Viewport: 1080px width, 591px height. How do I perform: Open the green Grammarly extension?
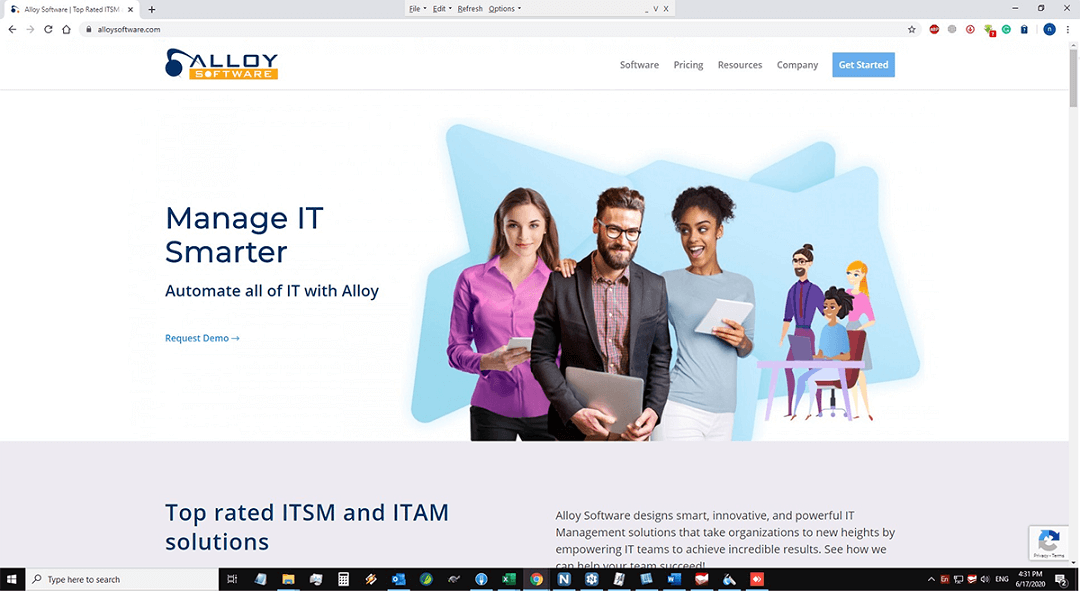(x=1006, y=29)
